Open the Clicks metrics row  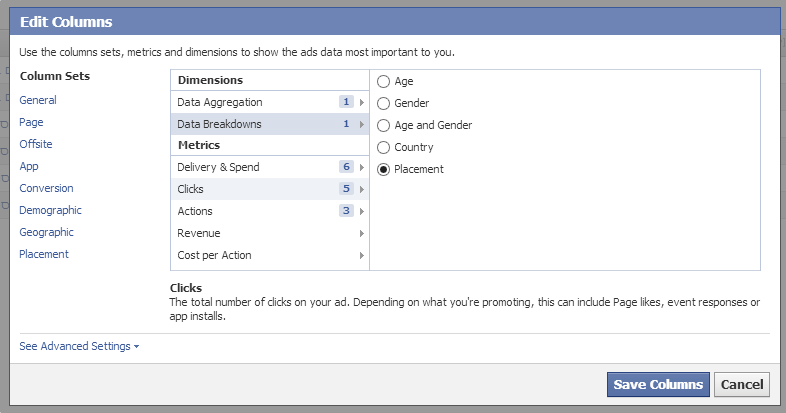pyautogui.click(x=270, y=189)
